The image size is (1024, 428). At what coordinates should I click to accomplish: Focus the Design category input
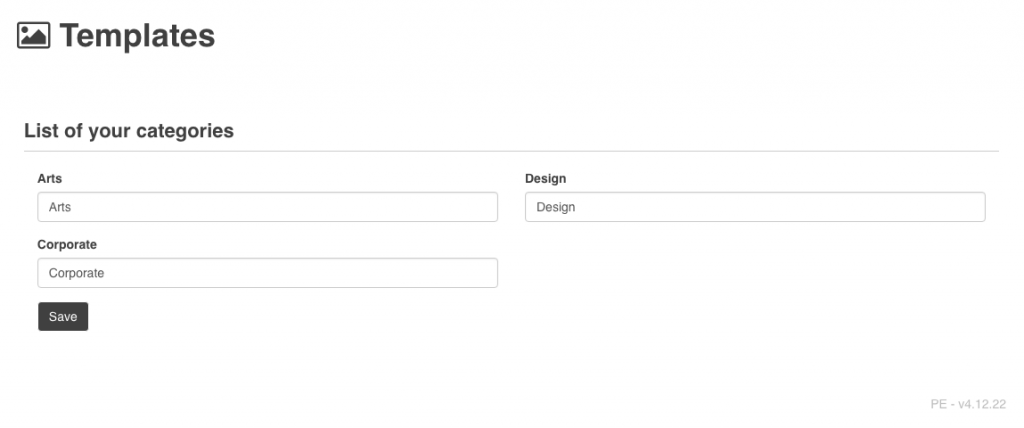click(x=755, y=207)
